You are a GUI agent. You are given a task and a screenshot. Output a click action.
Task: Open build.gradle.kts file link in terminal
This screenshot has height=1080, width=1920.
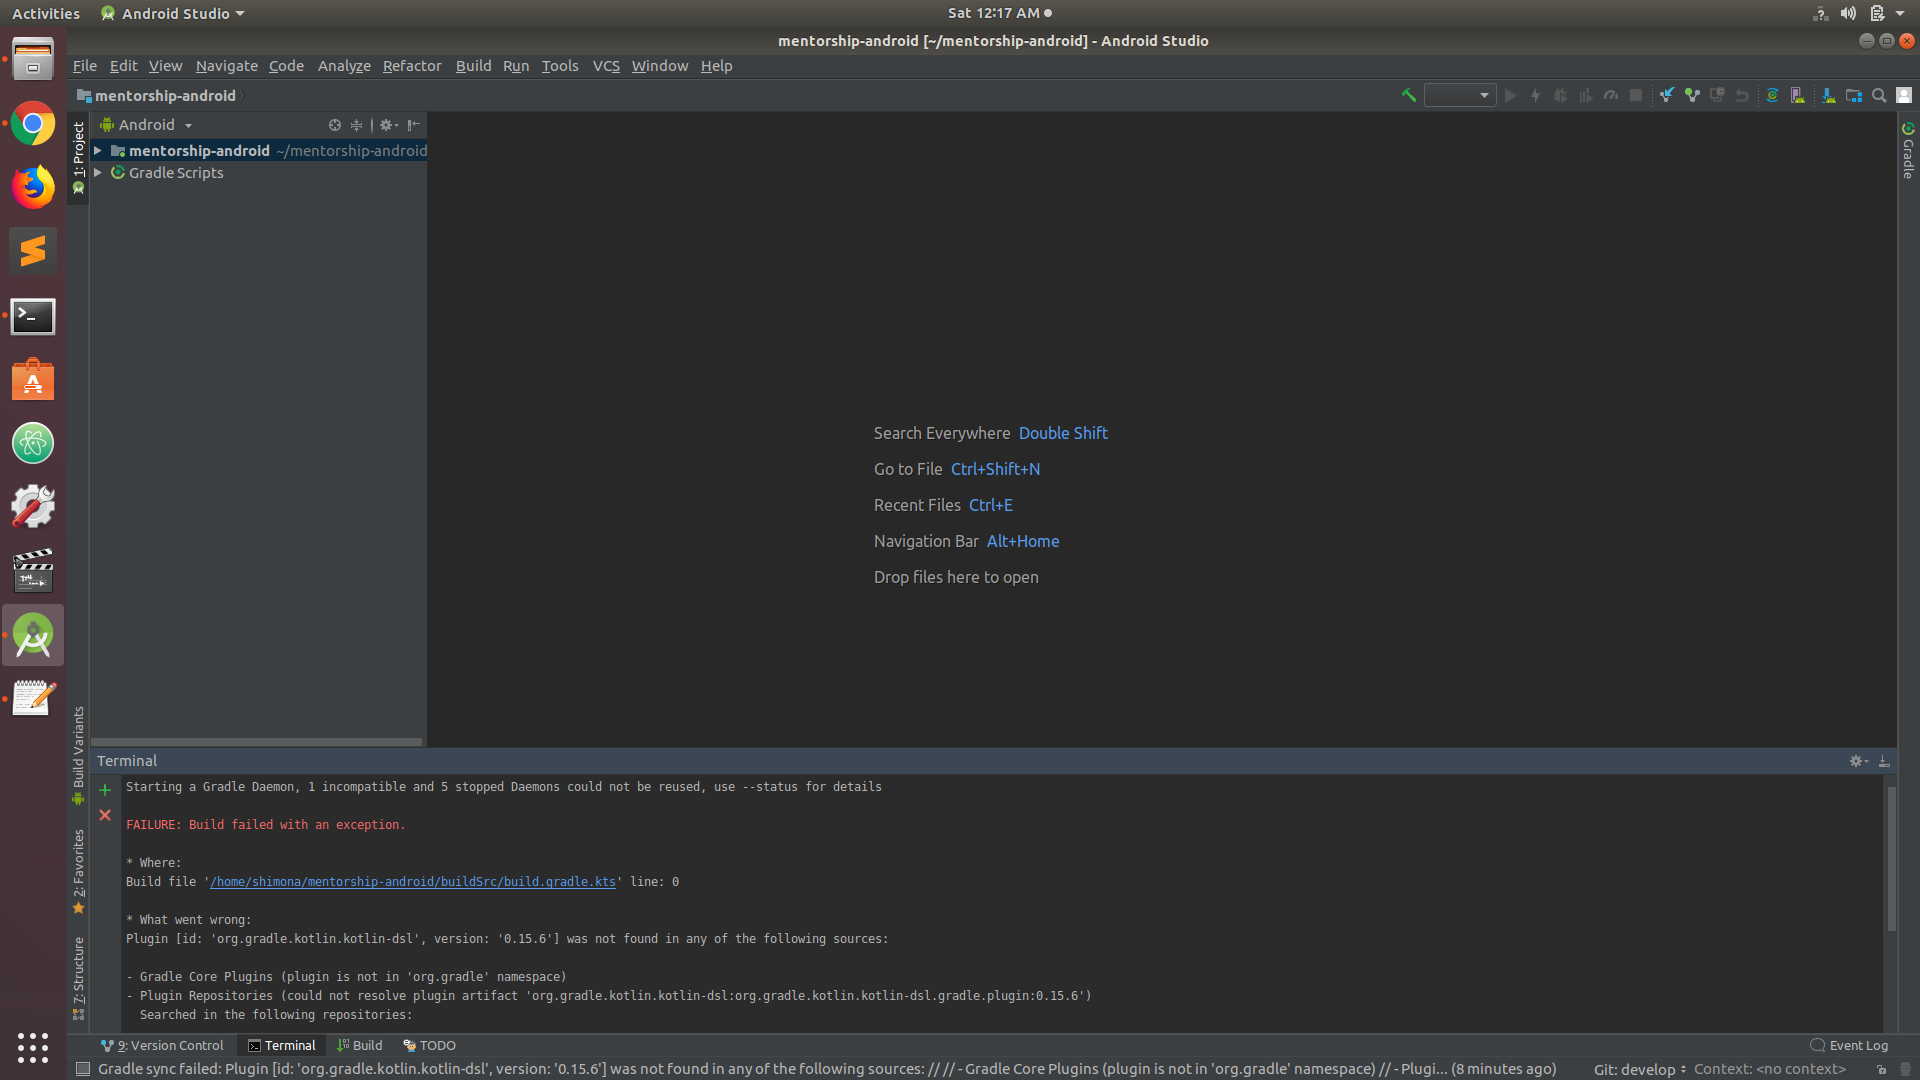coord(413,882)
